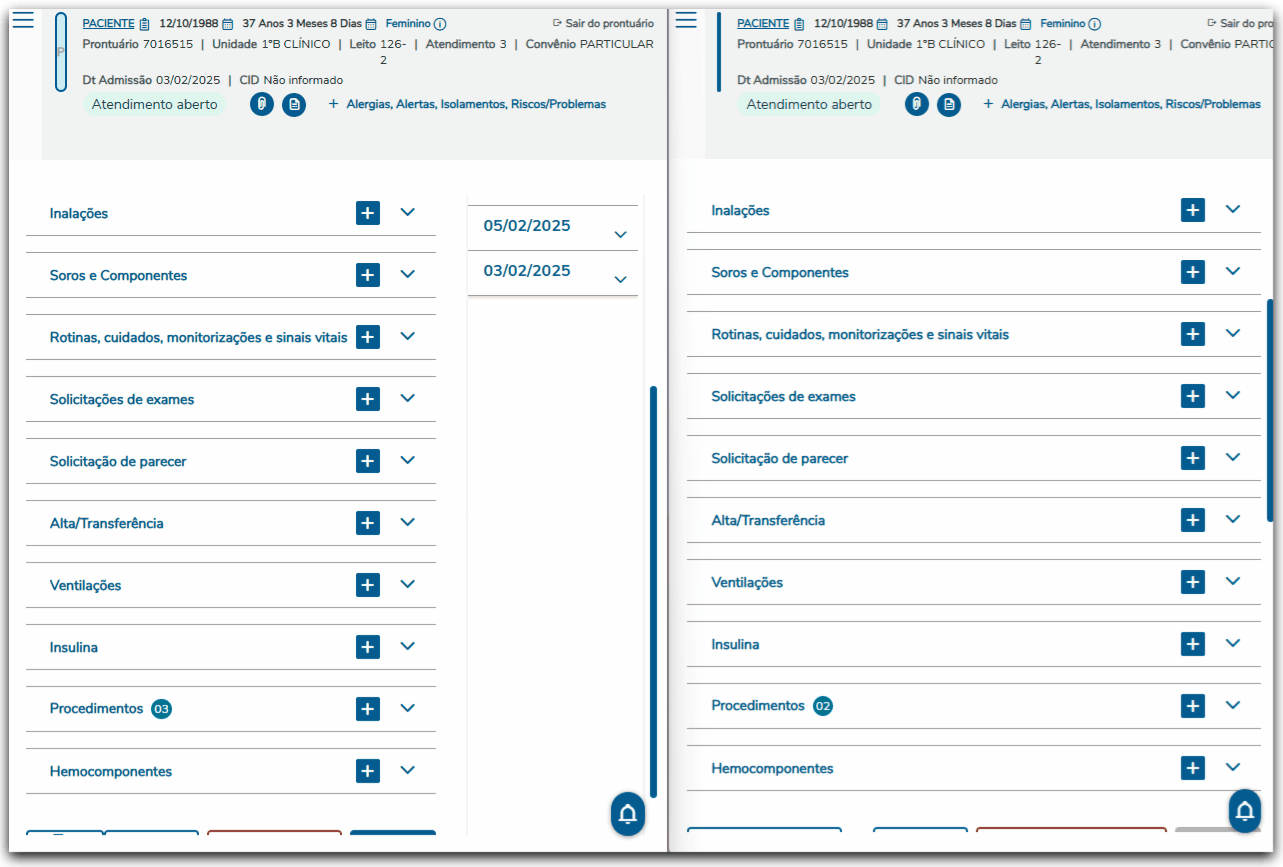The width and height of the screenshot is (1283, 867).
Task: Add Procedimentos in left panel
Action: pos(368,709)
